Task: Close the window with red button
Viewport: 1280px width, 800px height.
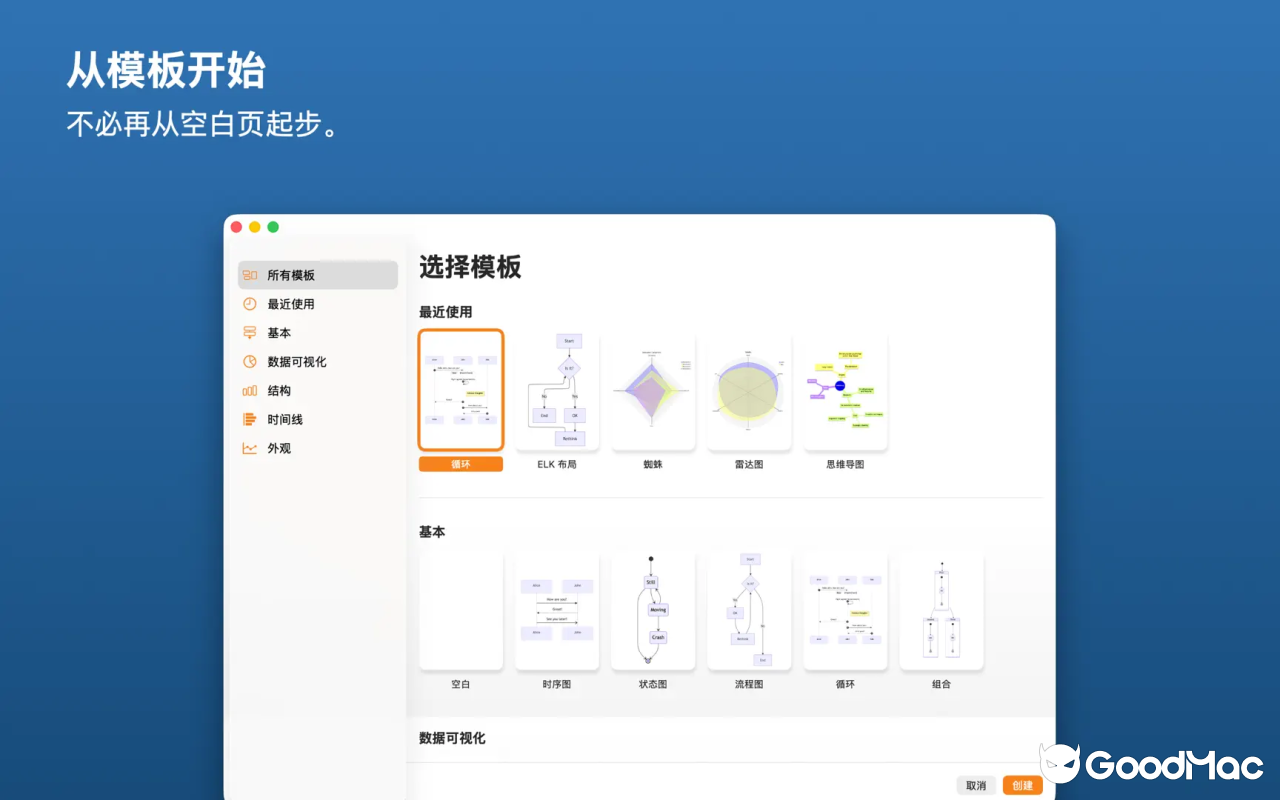Action: (x=237, y=227)
